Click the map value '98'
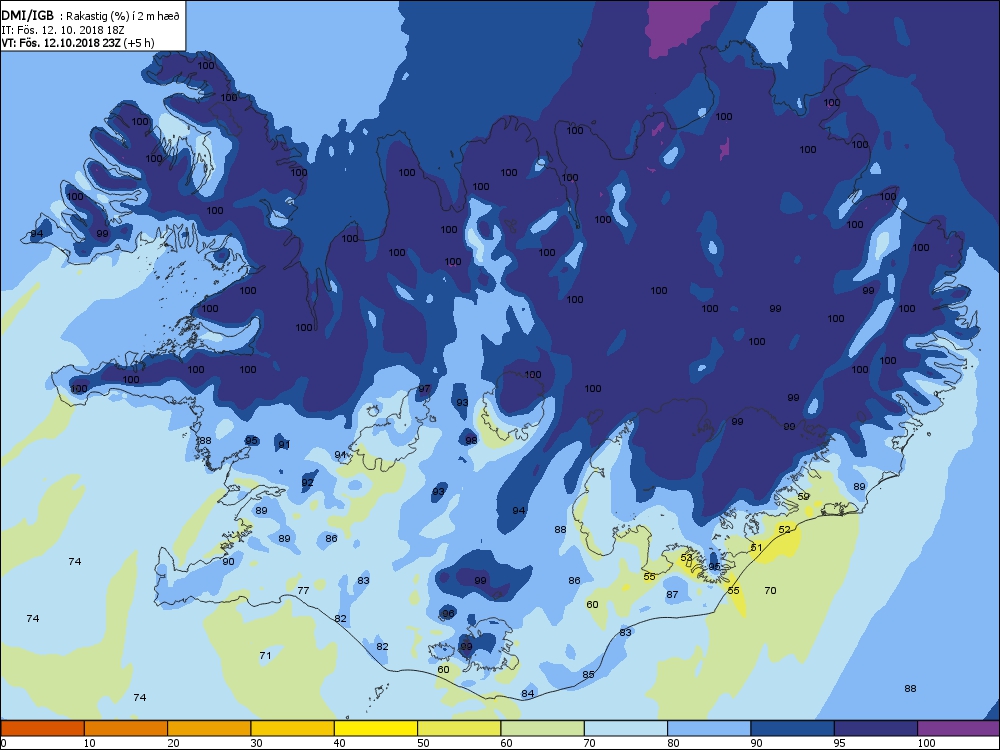 471,440
